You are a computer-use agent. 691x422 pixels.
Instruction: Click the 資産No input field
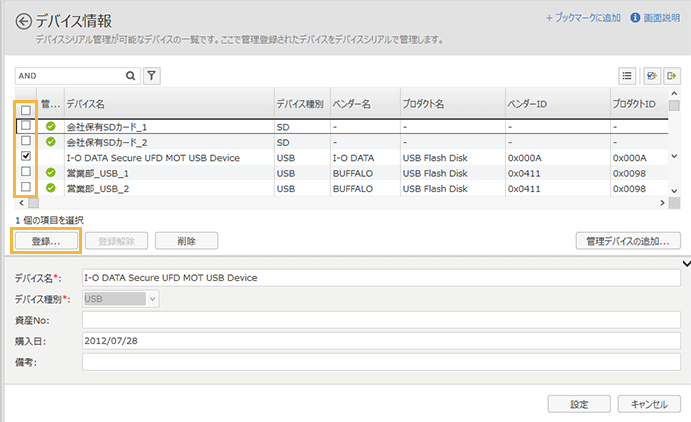tap(381, 320)
